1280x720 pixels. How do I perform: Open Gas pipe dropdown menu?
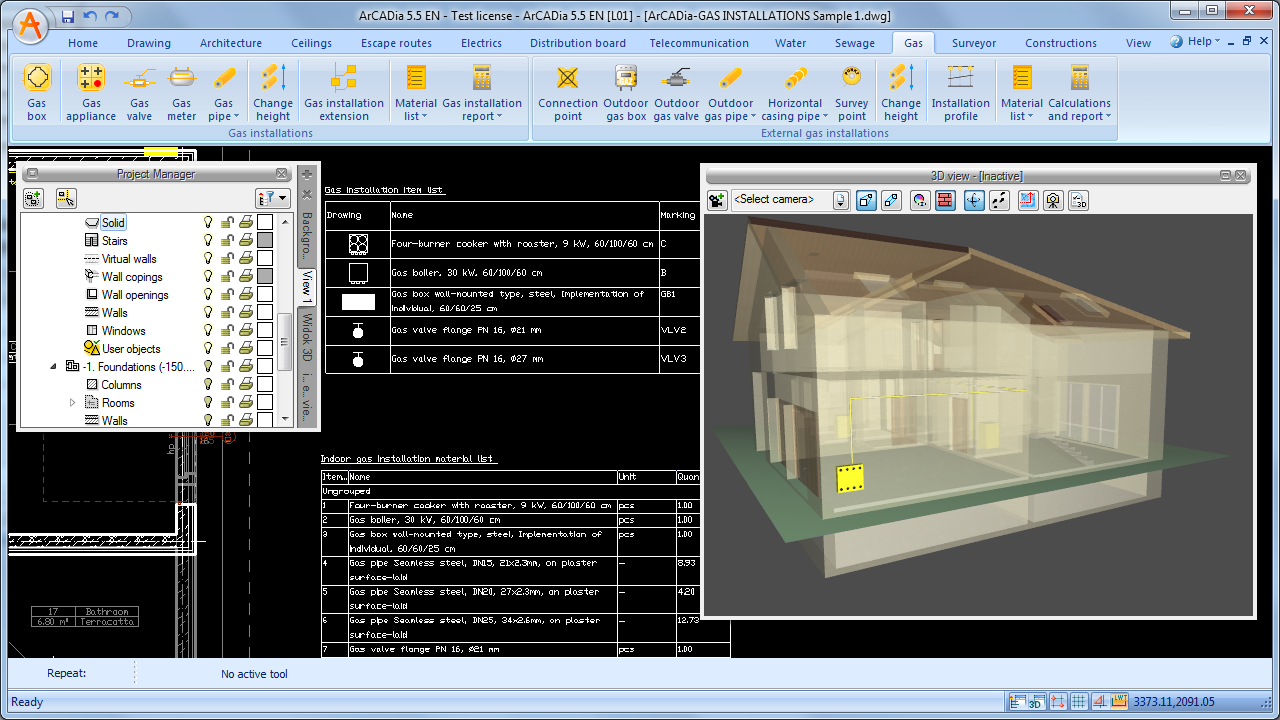tap(223, 116)
